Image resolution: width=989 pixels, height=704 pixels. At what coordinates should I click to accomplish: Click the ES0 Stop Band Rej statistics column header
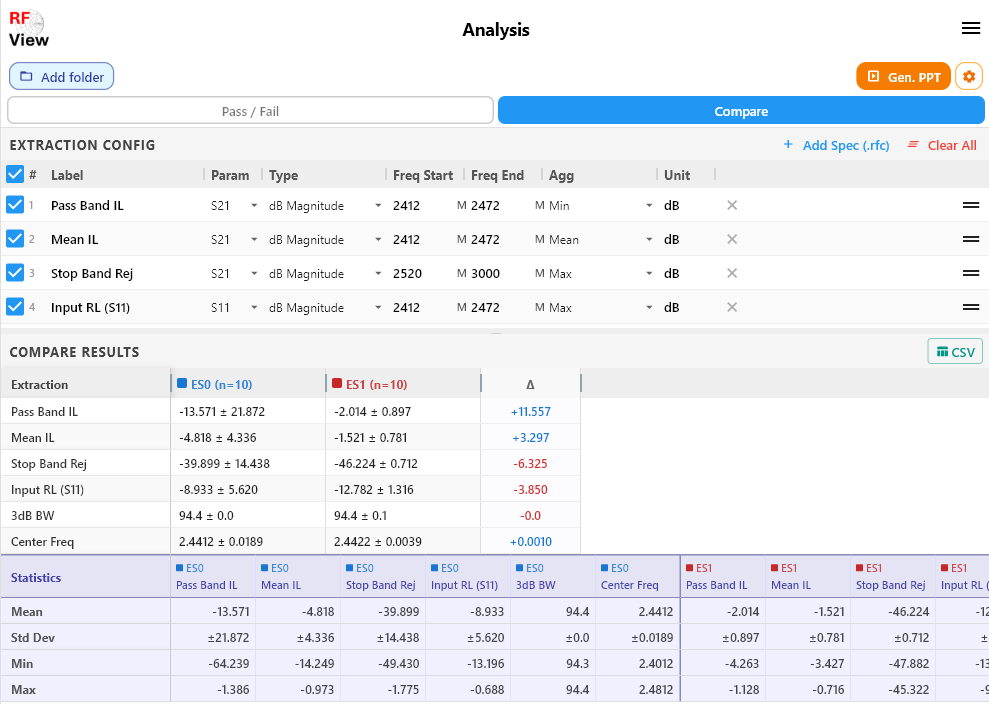tap(382, 577)
